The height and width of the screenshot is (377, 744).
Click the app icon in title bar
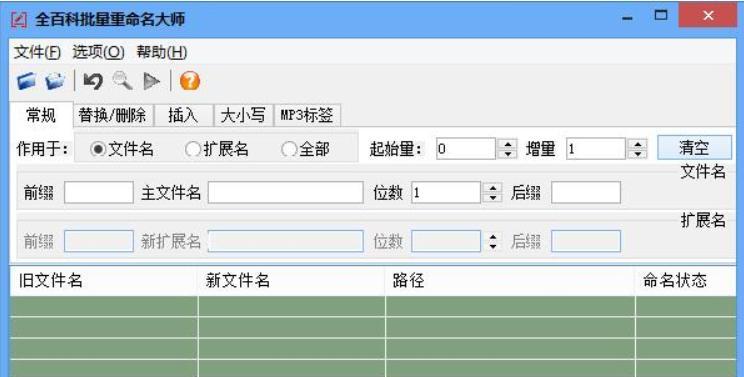point(19,19)
